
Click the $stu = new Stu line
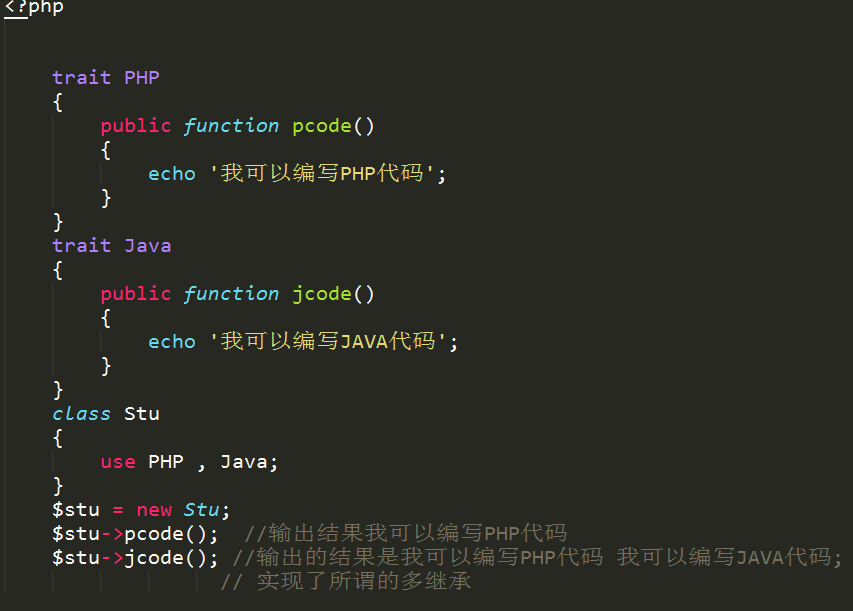click(x=141, y=510)
